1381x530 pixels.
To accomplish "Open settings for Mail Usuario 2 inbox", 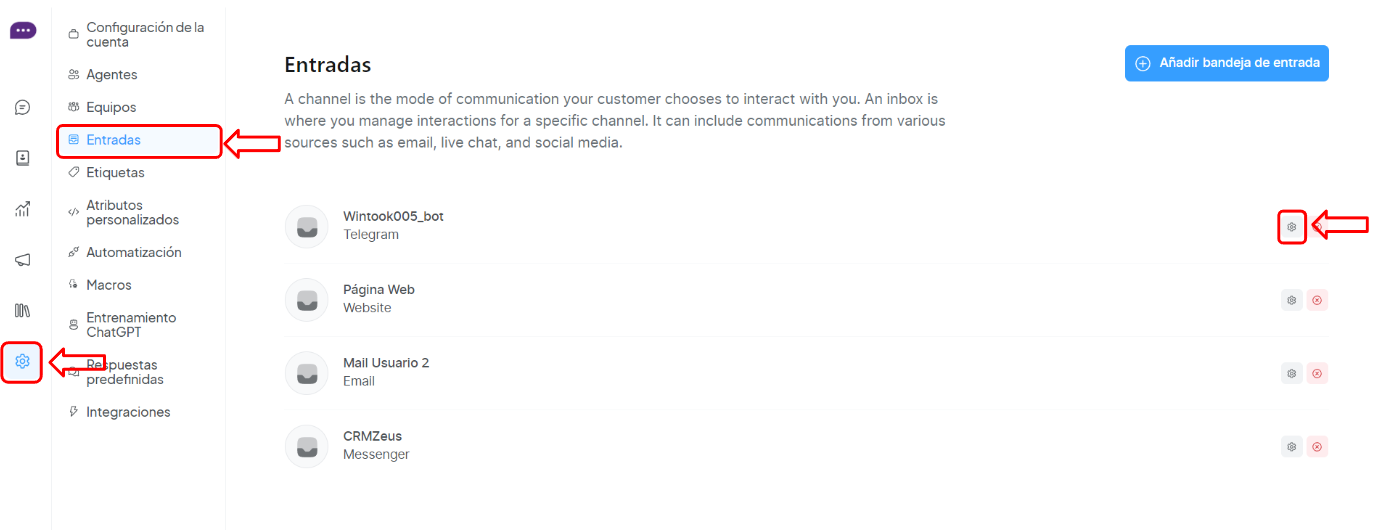I will 1292,373.
